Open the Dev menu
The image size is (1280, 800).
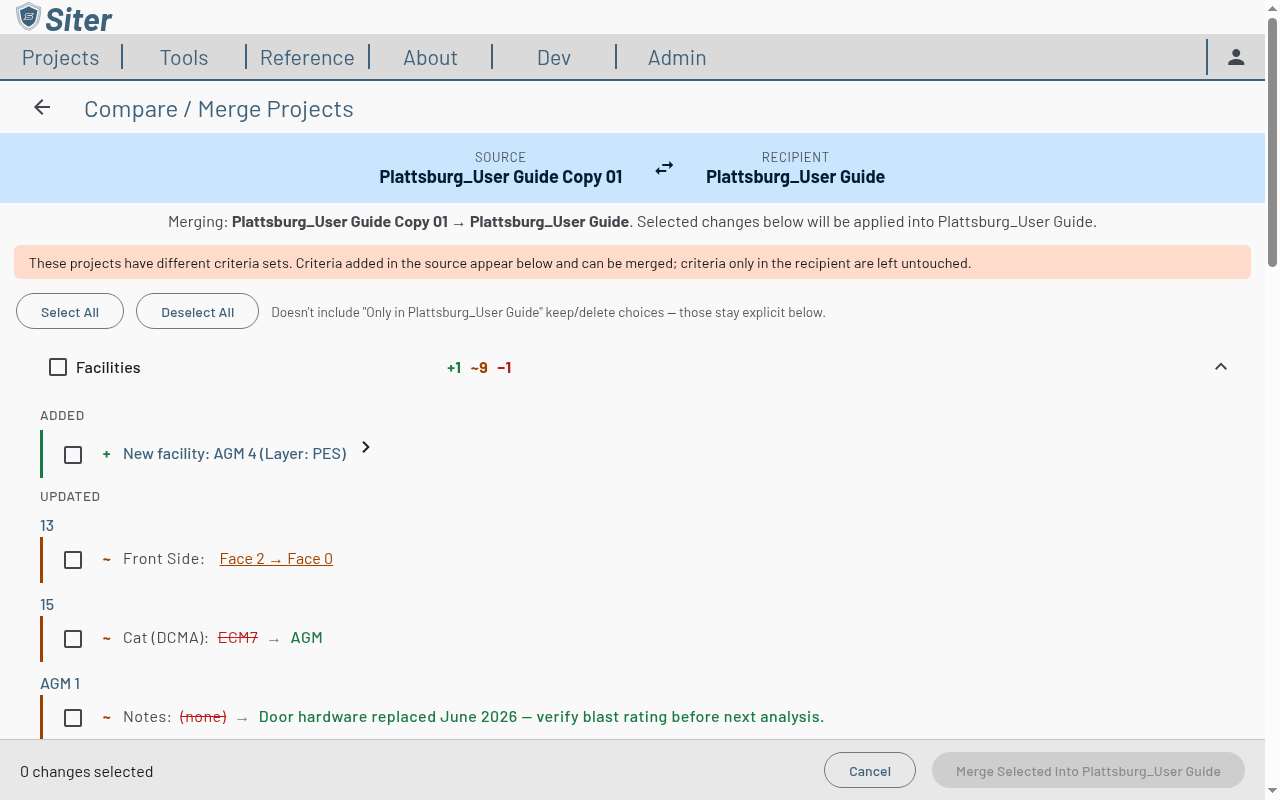[x=554, y=58]
